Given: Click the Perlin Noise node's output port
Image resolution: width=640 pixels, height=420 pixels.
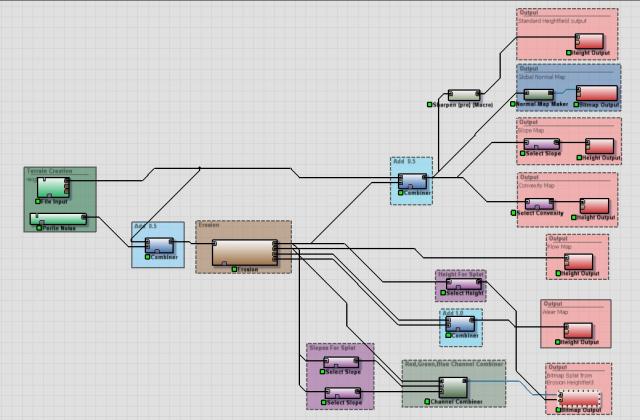Looking at the screenshot, I should pos(84,217).
